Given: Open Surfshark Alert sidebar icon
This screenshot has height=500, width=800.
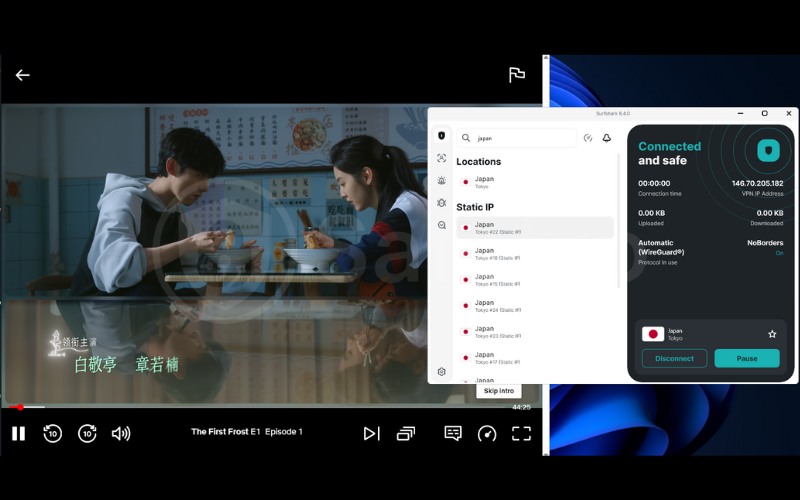Looking at the screenshot, I should pyautogui.click(x=442, y=180).
